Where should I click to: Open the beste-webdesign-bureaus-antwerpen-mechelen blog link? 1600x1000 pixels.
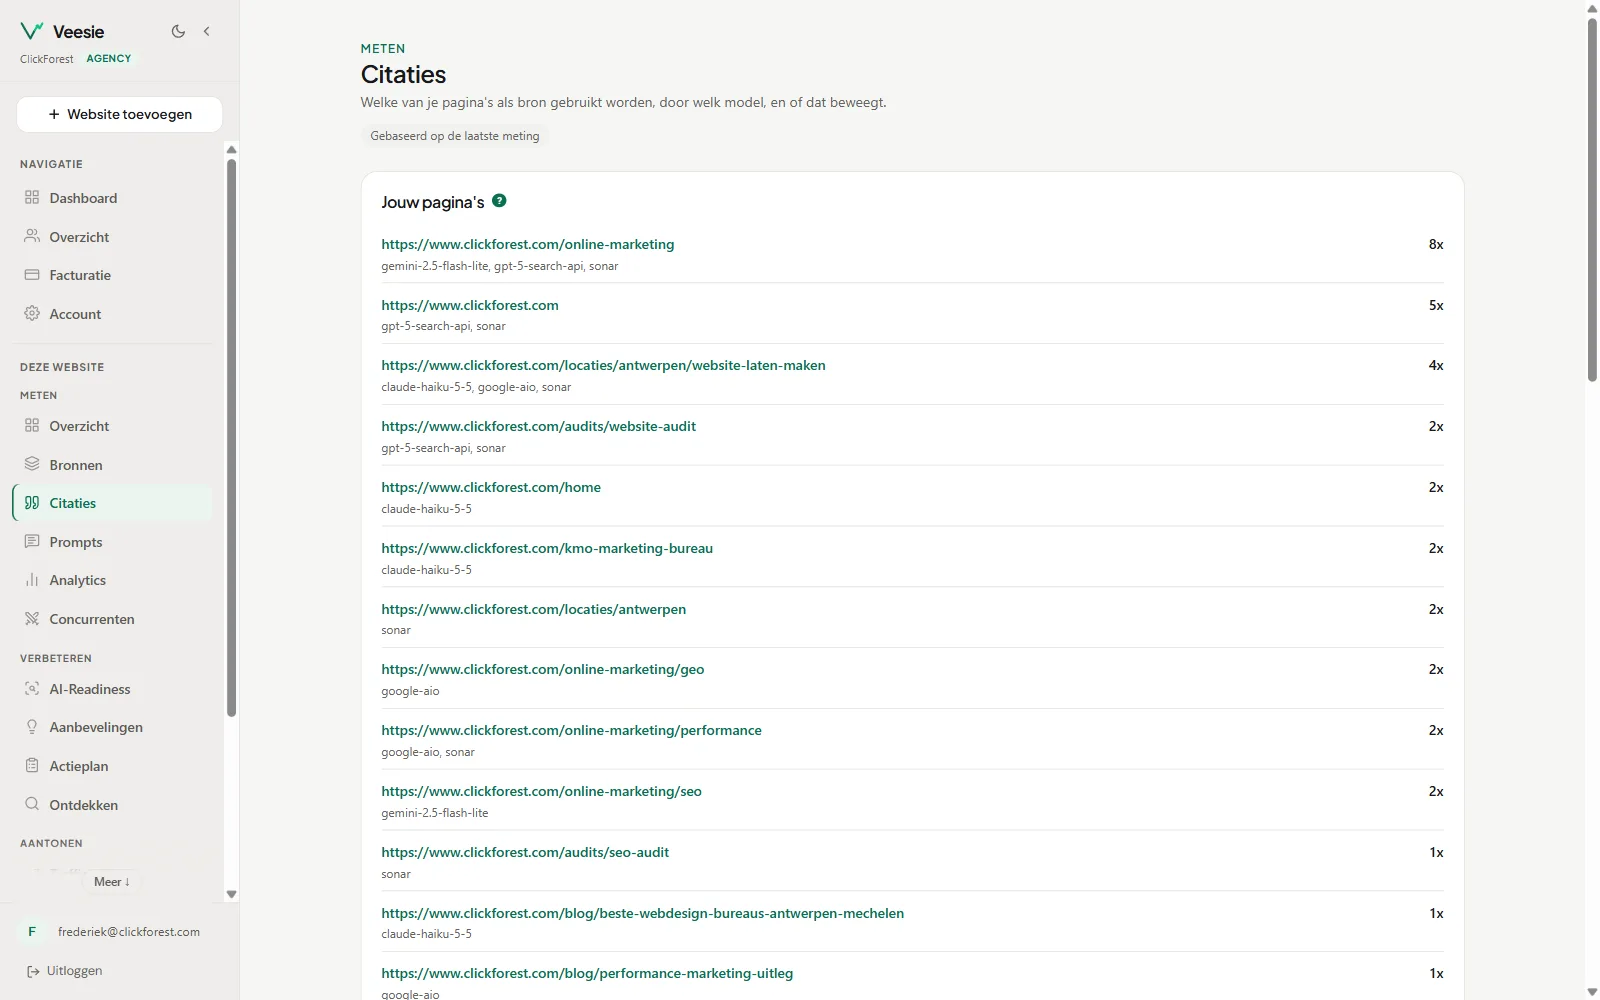coord(642,913)
